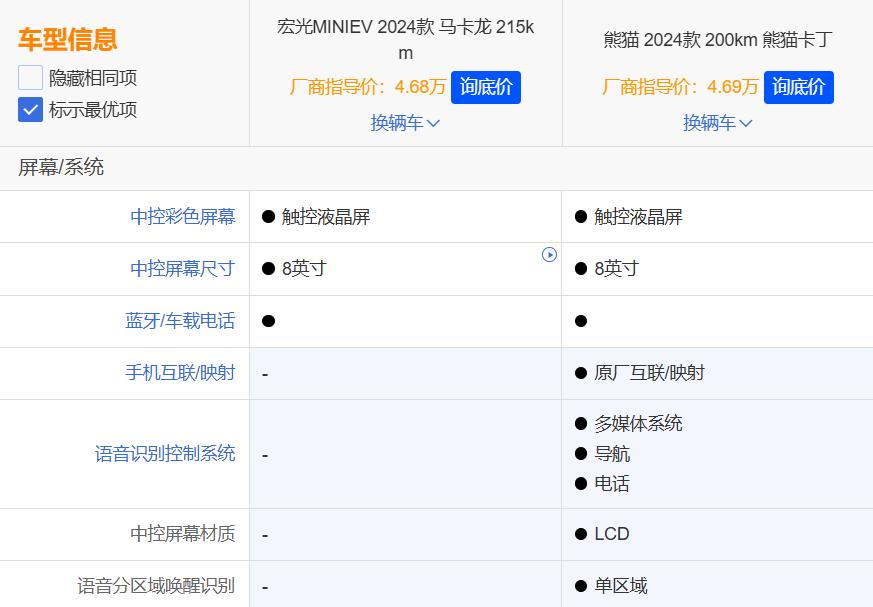The width and height of the screenshot is (873, 607).
Task: Click 原厂互联/映射 cell for 熊猫
Action: (648, 373)
